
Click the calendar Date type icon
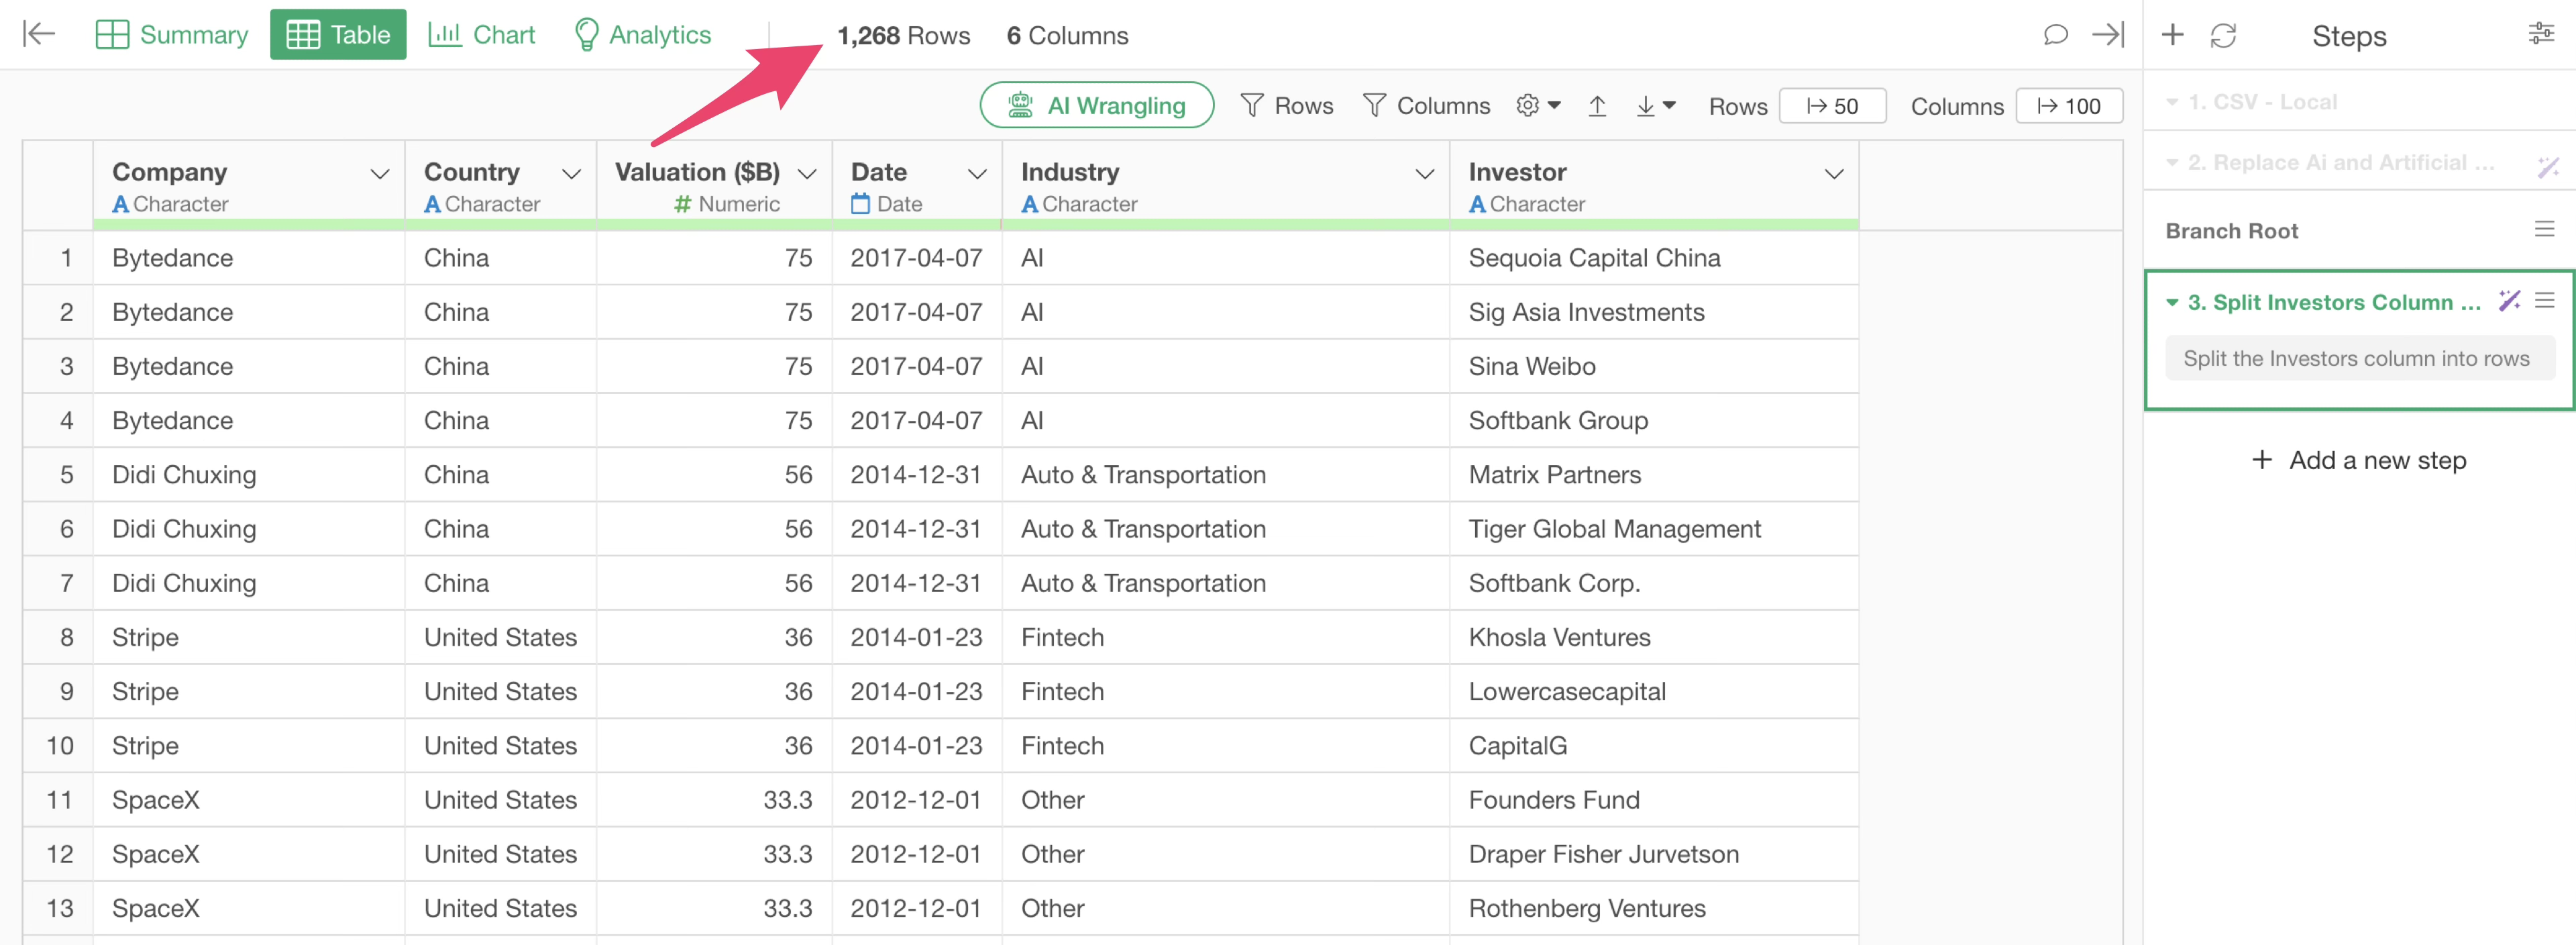pyautogui.click(x=860, y=204)
